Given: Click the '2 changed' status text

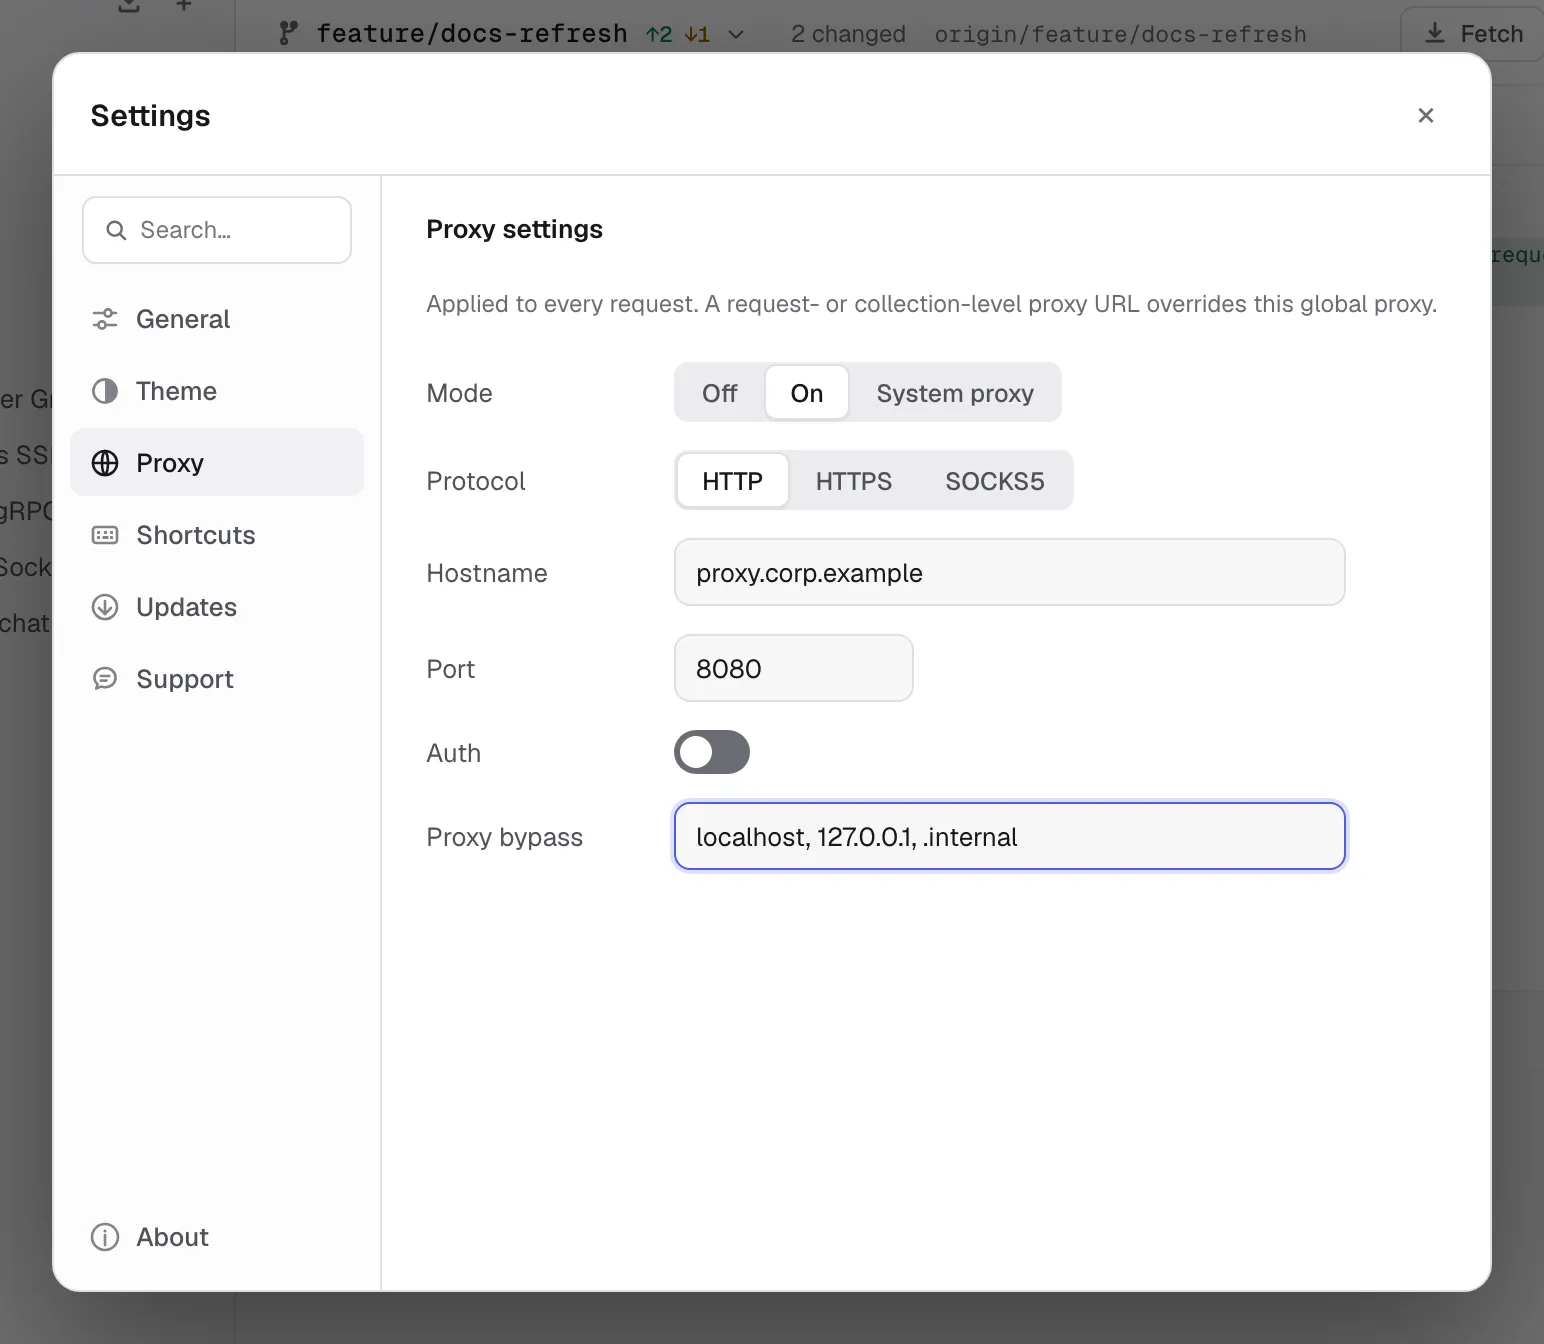Looking at the screenshot, I should [x=848, y=34].
